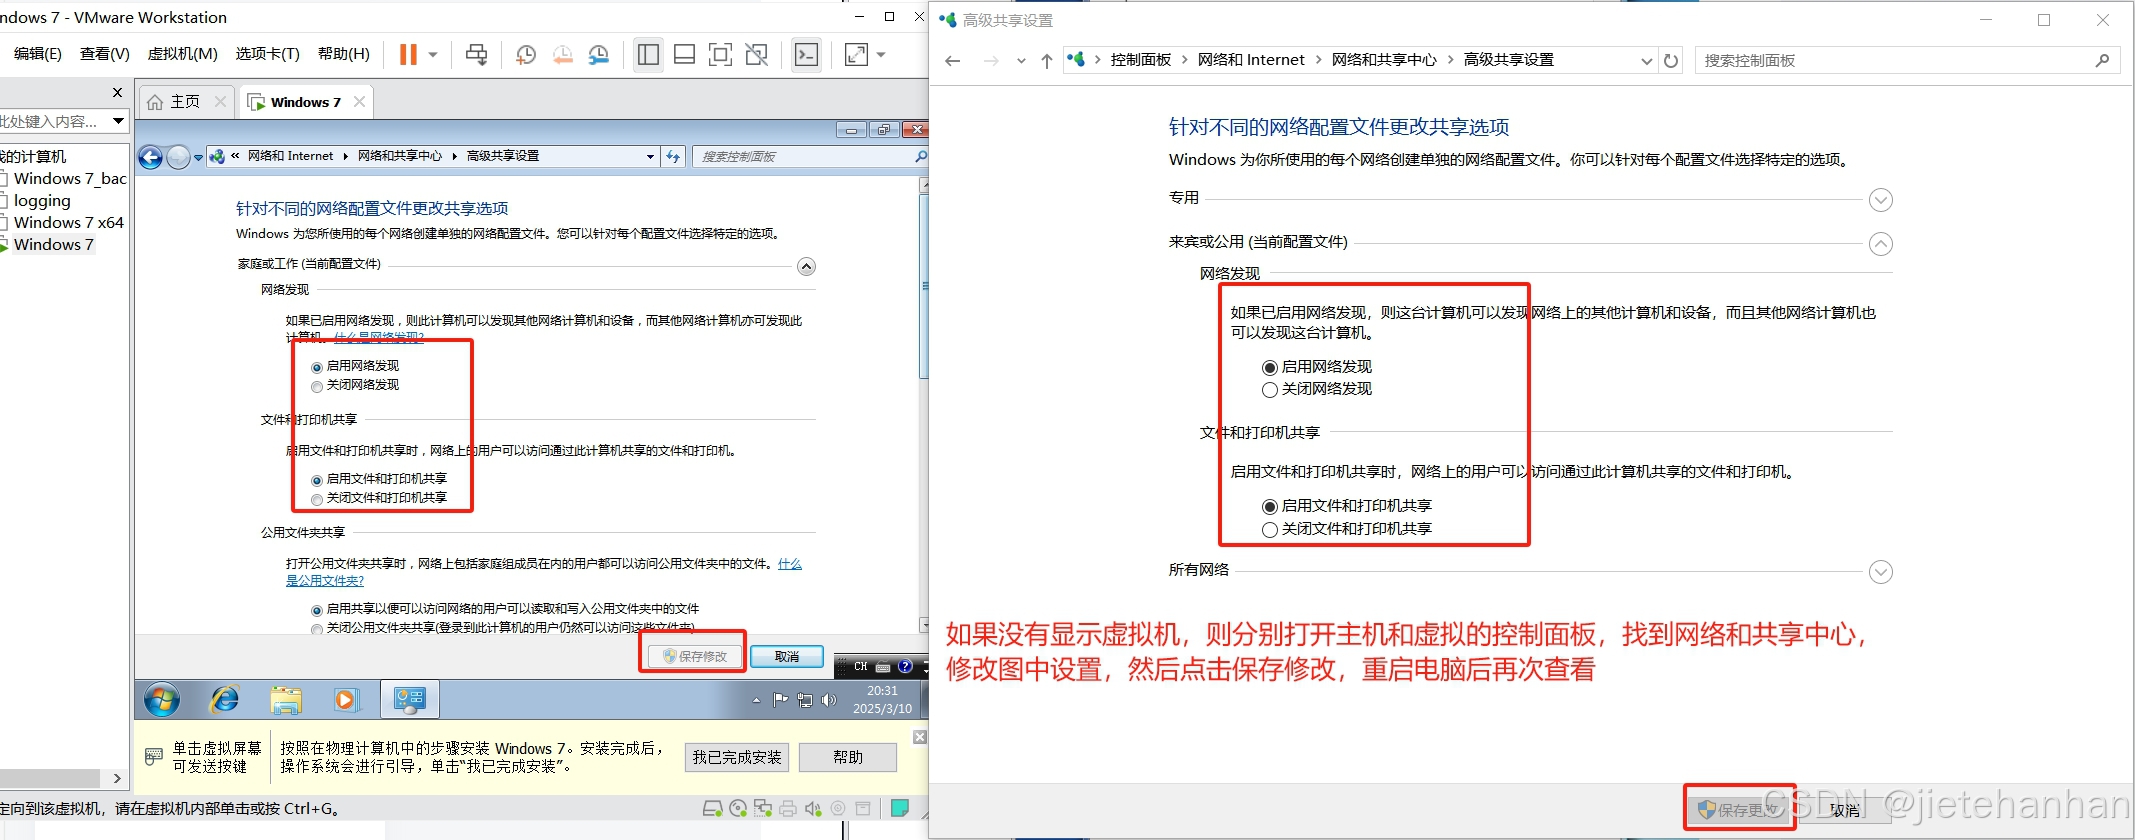This screenshot has width=2135, height=840.
Task: Click the VMware network adapter status icon
Action: click(x=763, y=809)
